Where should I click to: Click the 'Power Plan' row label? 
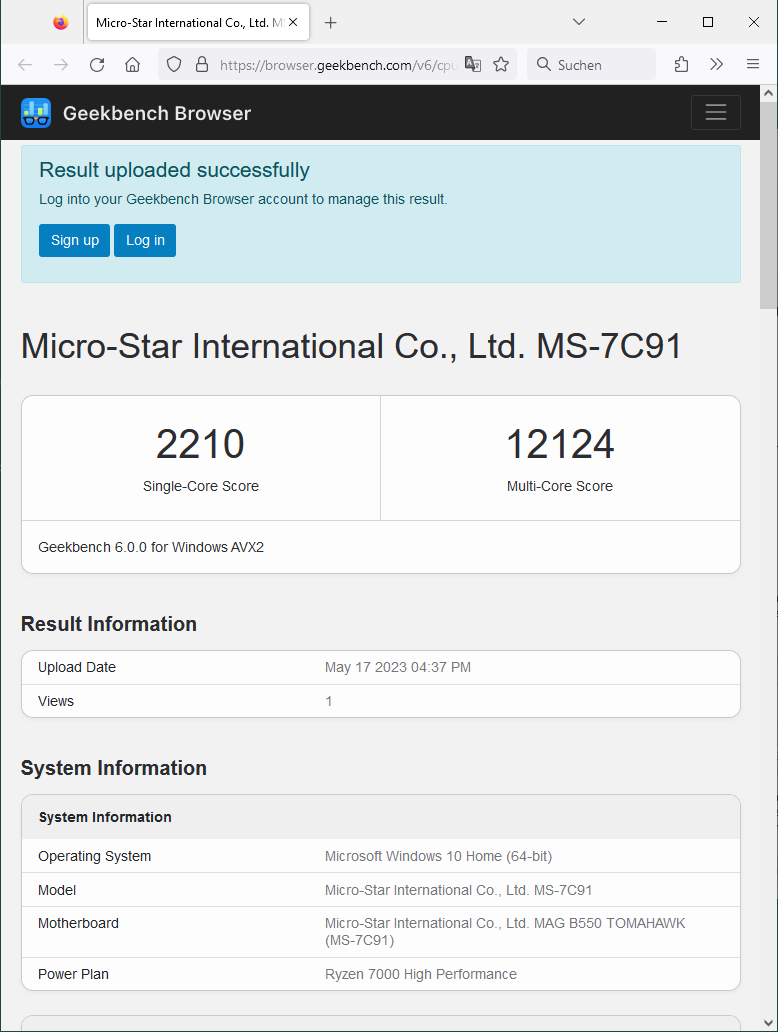73,974
